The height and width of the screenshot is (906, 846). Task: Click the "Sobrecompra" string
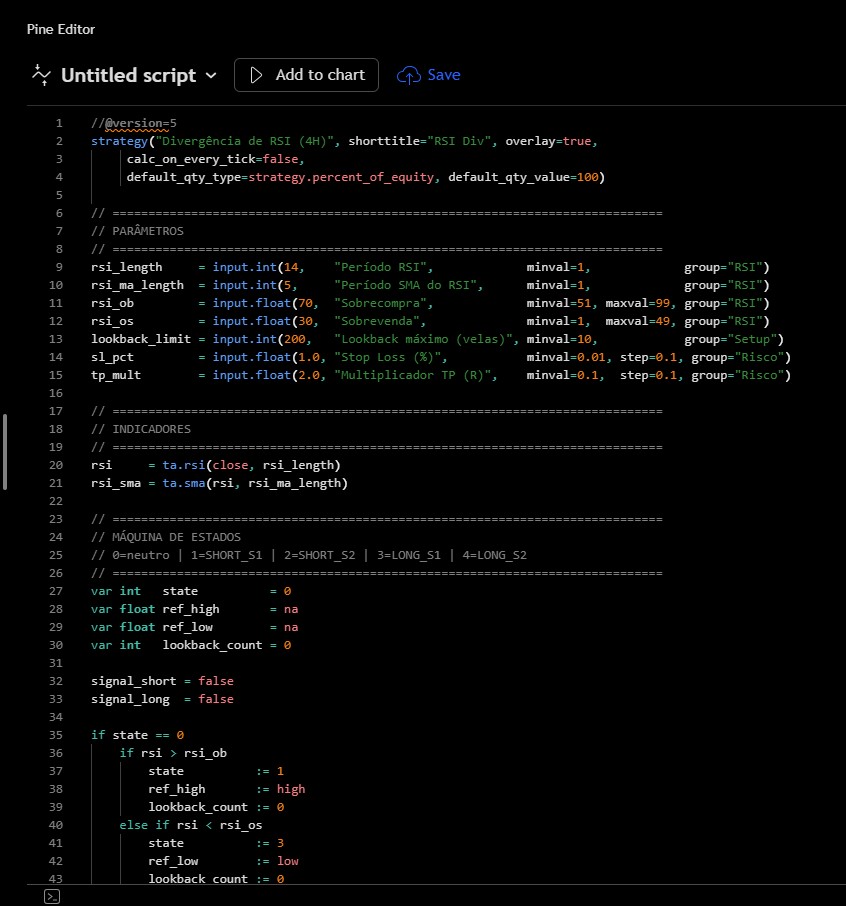pyautogui.click(x=380, y=303)
